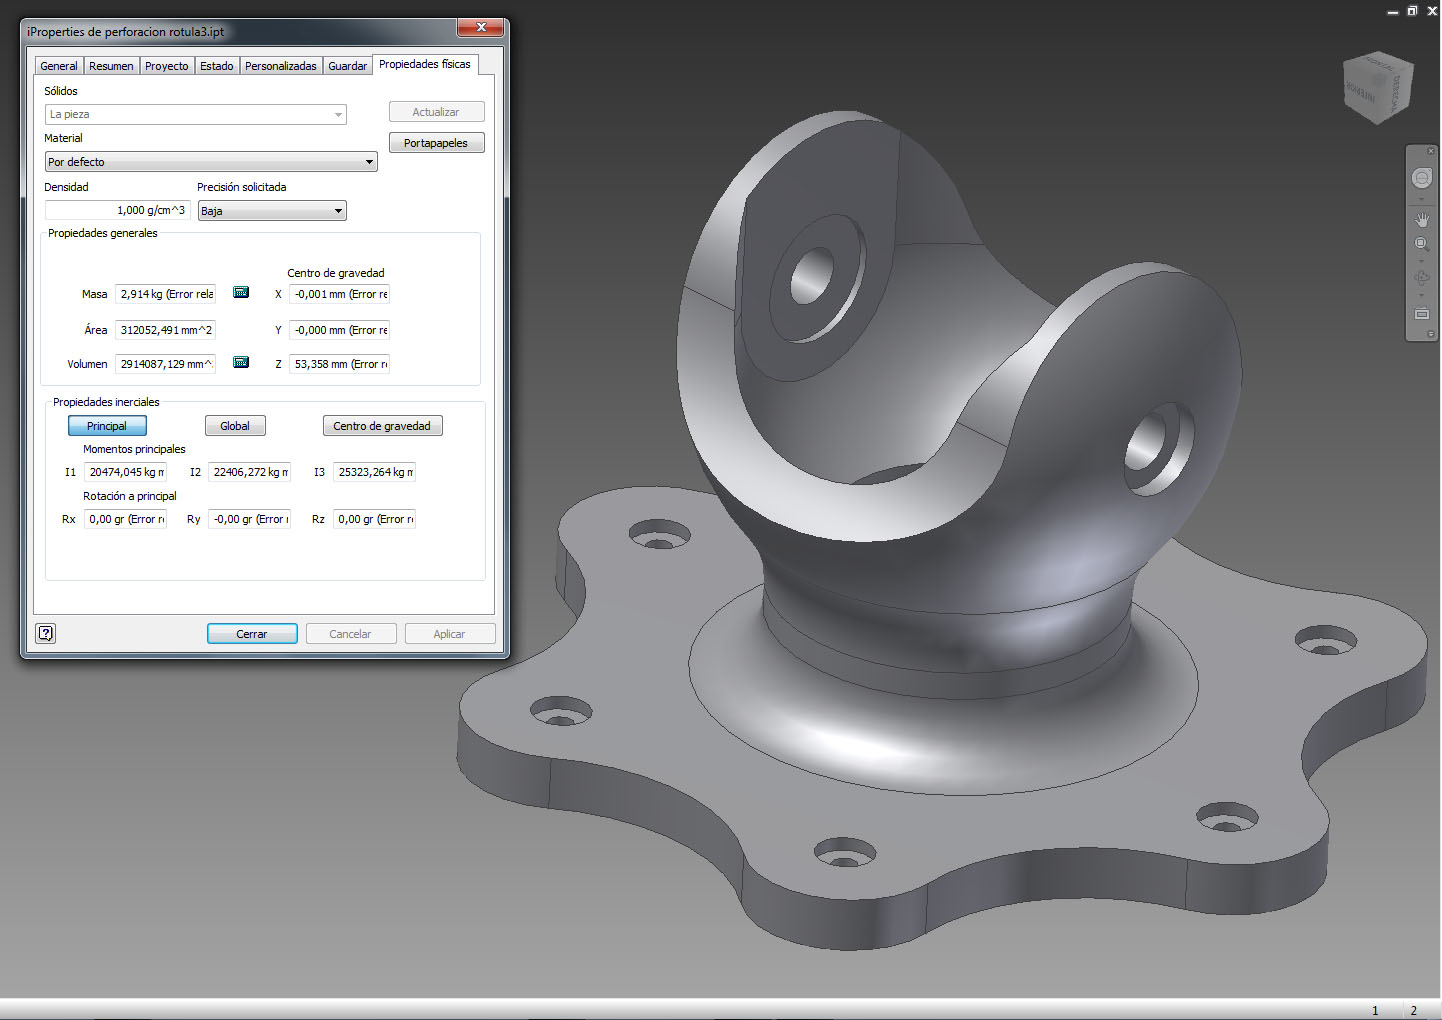The height and width of the screenshot is (1020, 1442).
Task: Select the Centro de gravedad inertial button
Action: pos(382,426)
